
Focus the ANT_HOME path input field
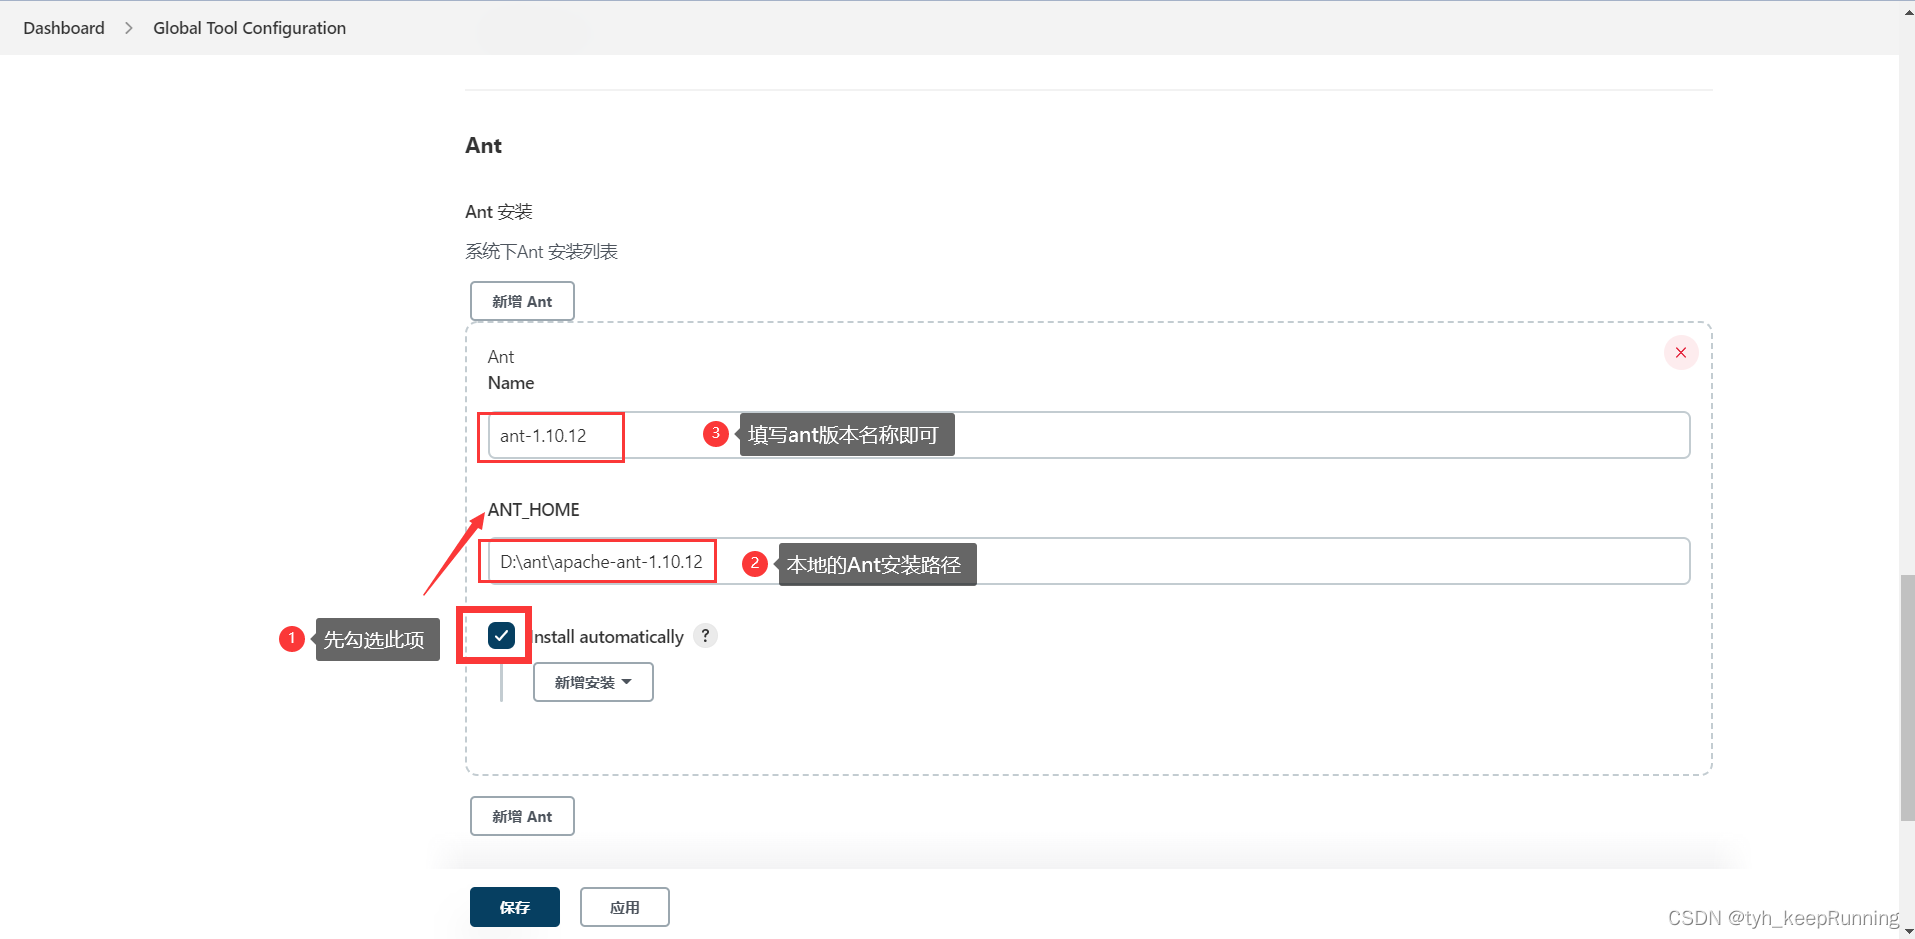pos(1089,561)
